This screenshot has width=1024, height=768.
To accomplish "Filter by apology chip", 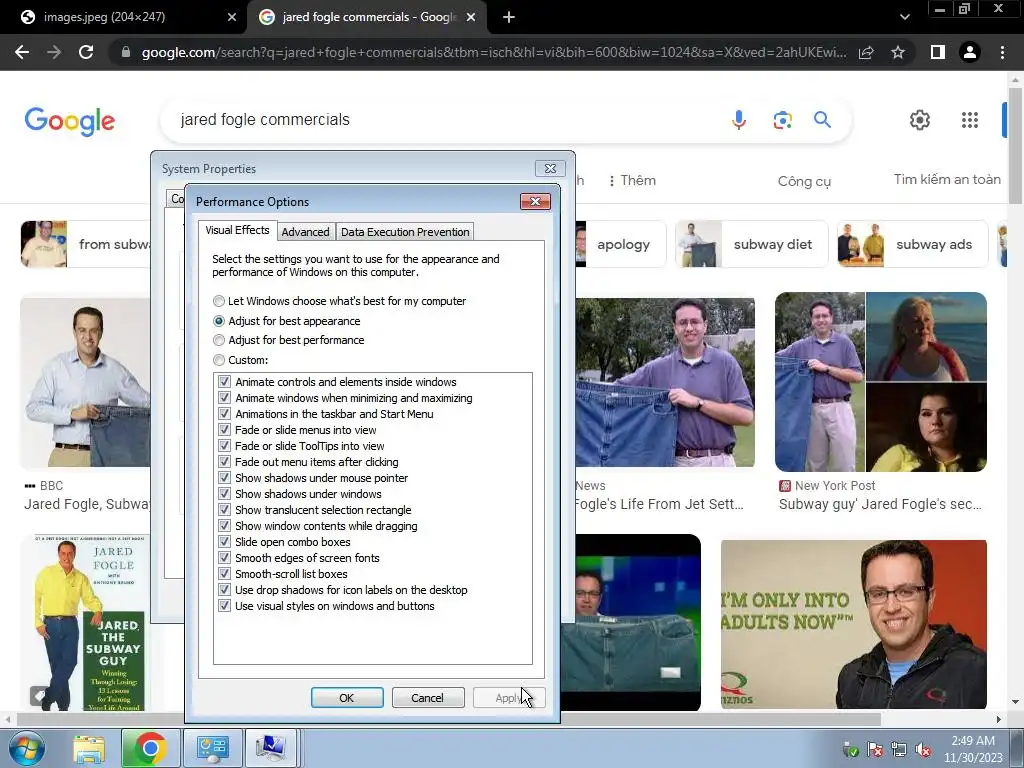I will tap(620, 244).
